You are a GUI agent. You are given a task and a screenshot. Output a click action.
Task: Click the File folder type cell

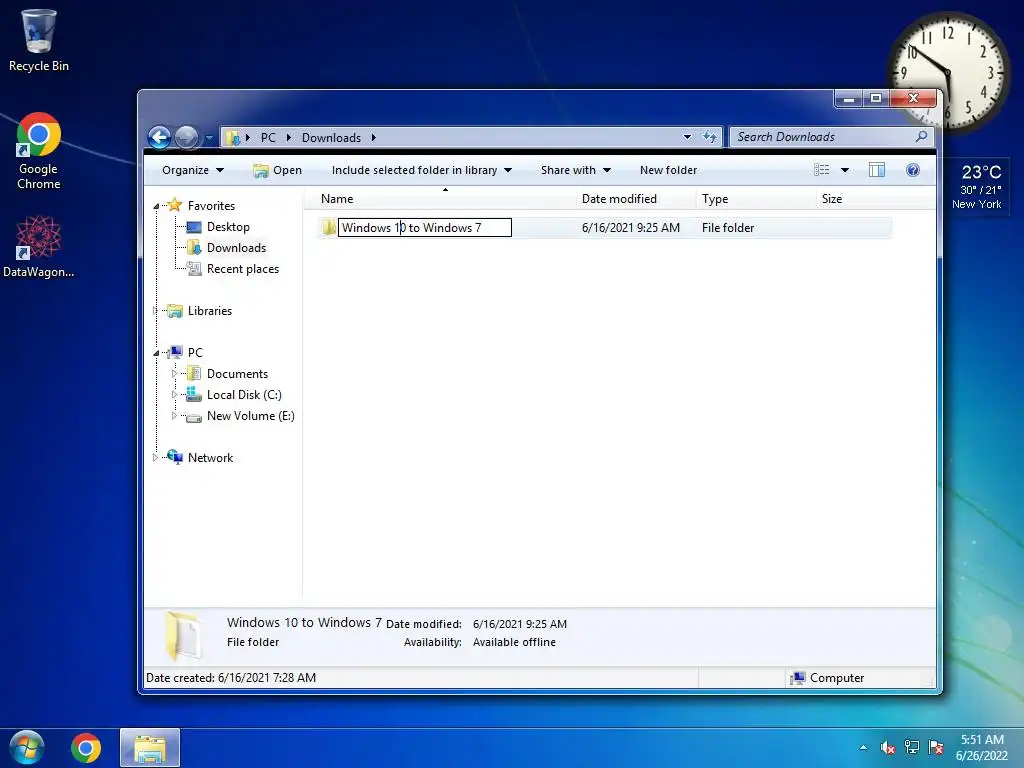[x=728, y=227]
